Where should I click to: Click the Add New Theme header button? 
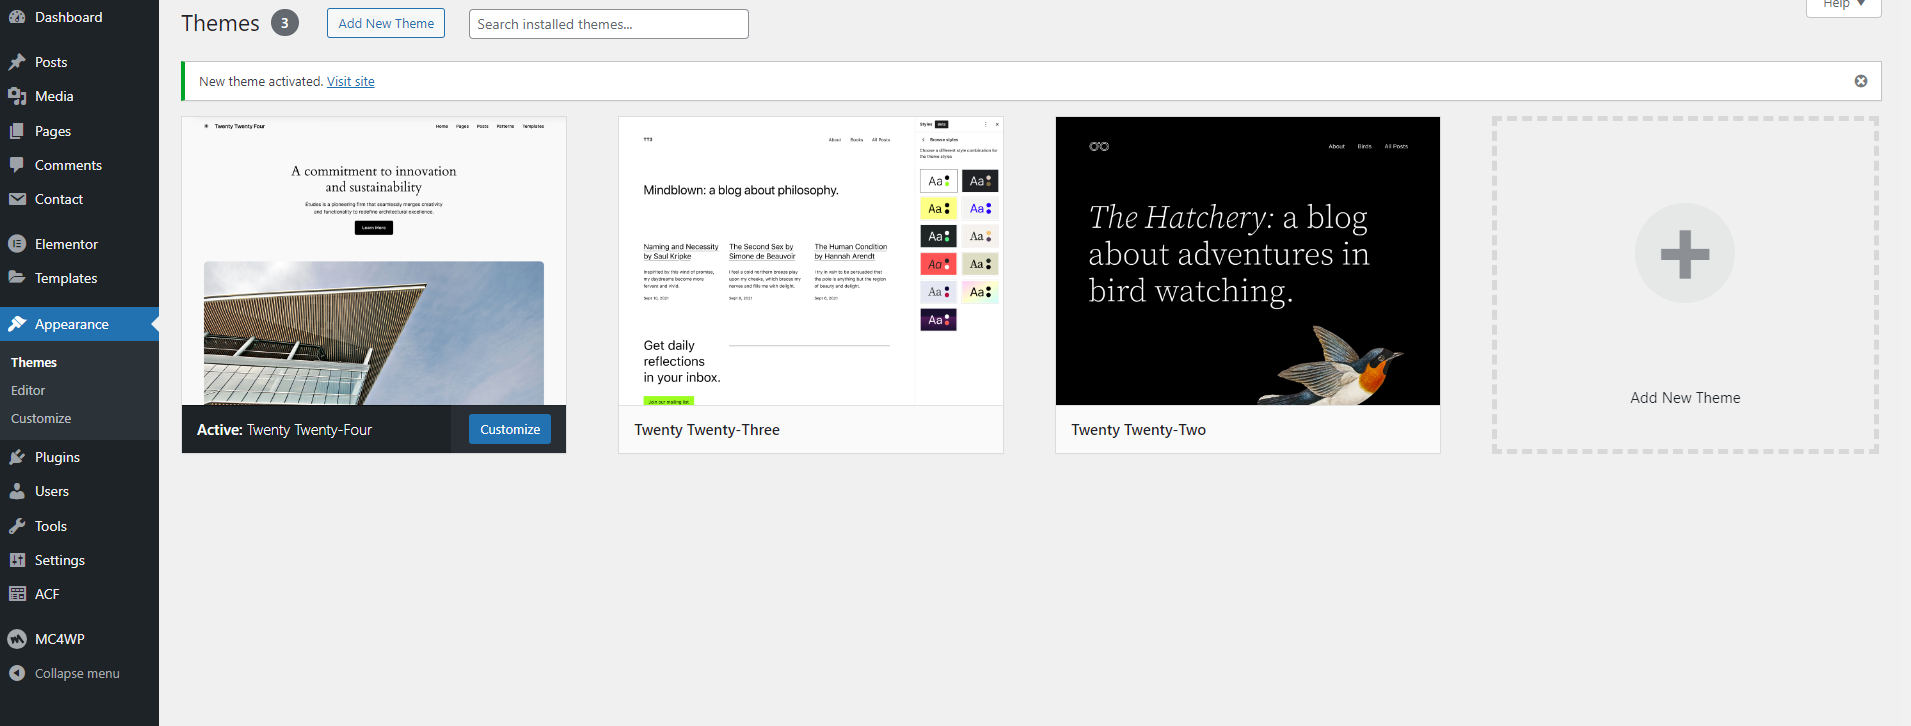[x=385, y=23]
